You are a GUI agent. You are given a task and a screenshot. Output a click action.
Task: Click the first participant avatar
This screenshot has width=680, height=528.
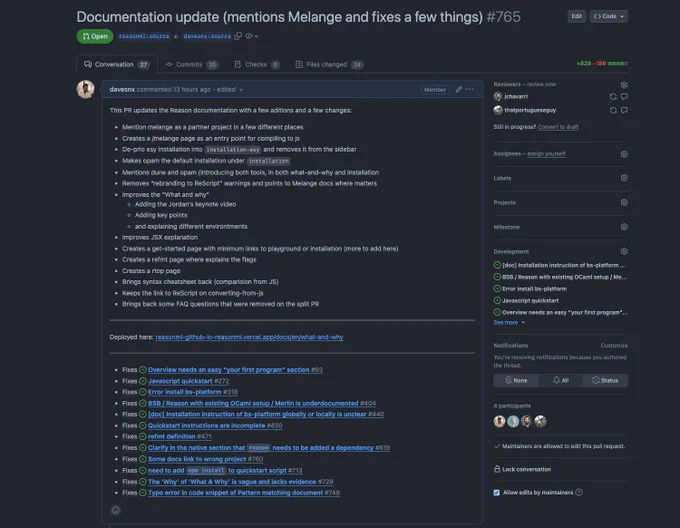pyautogui.click(x=500, y=421)
